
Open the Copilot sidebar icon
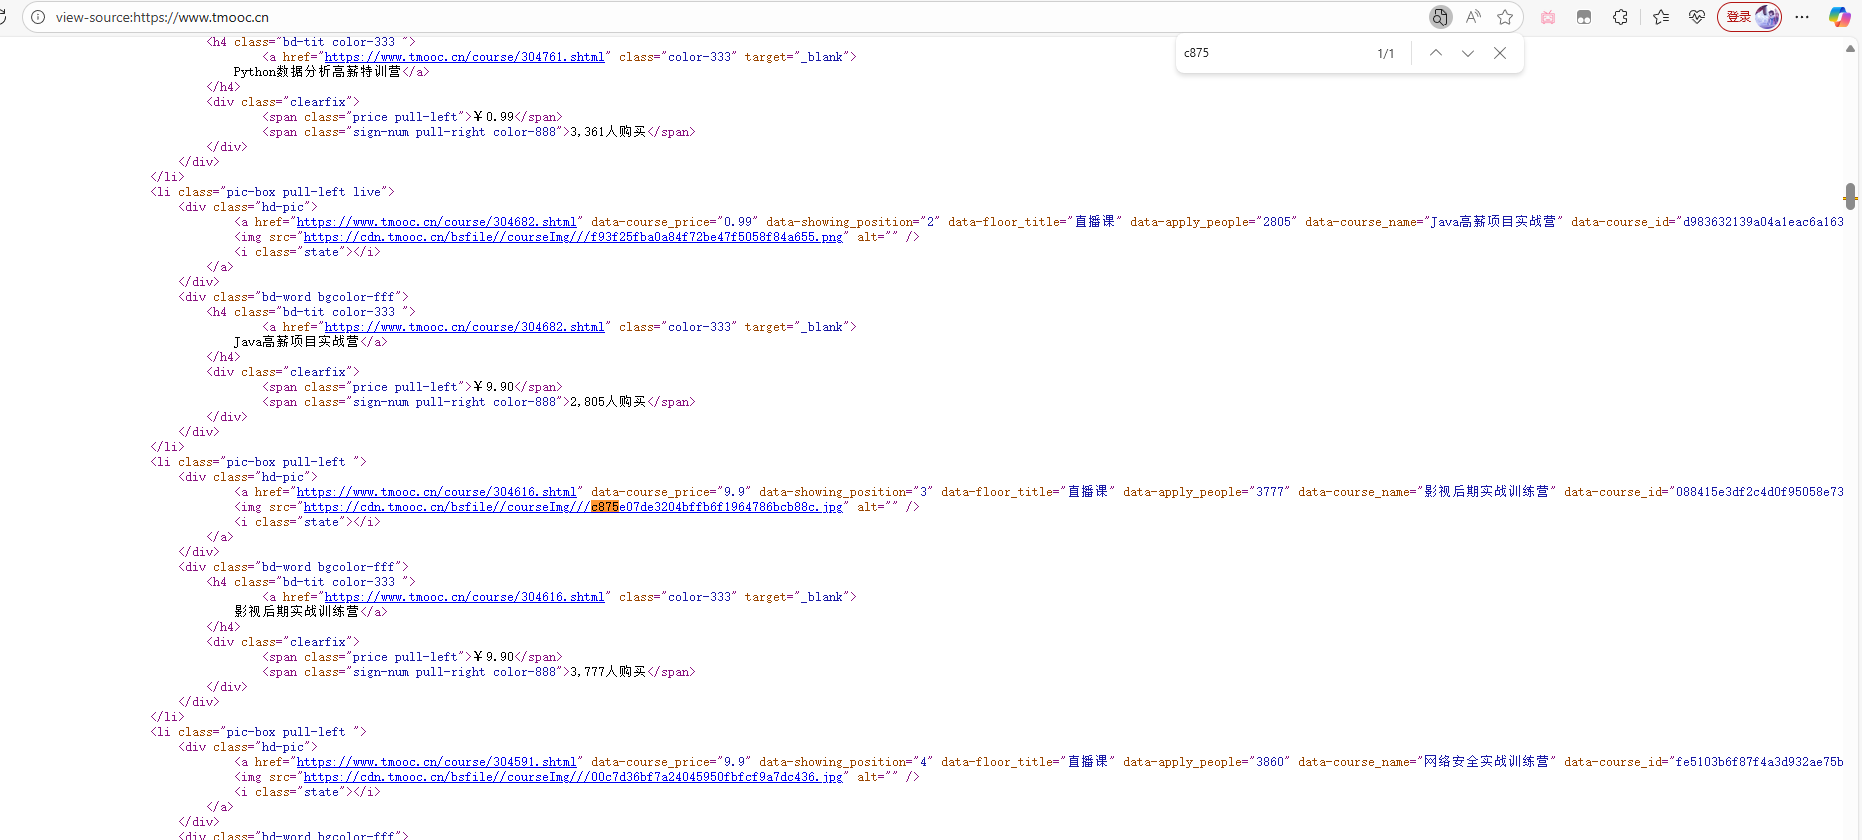(x=1839, y=17)
